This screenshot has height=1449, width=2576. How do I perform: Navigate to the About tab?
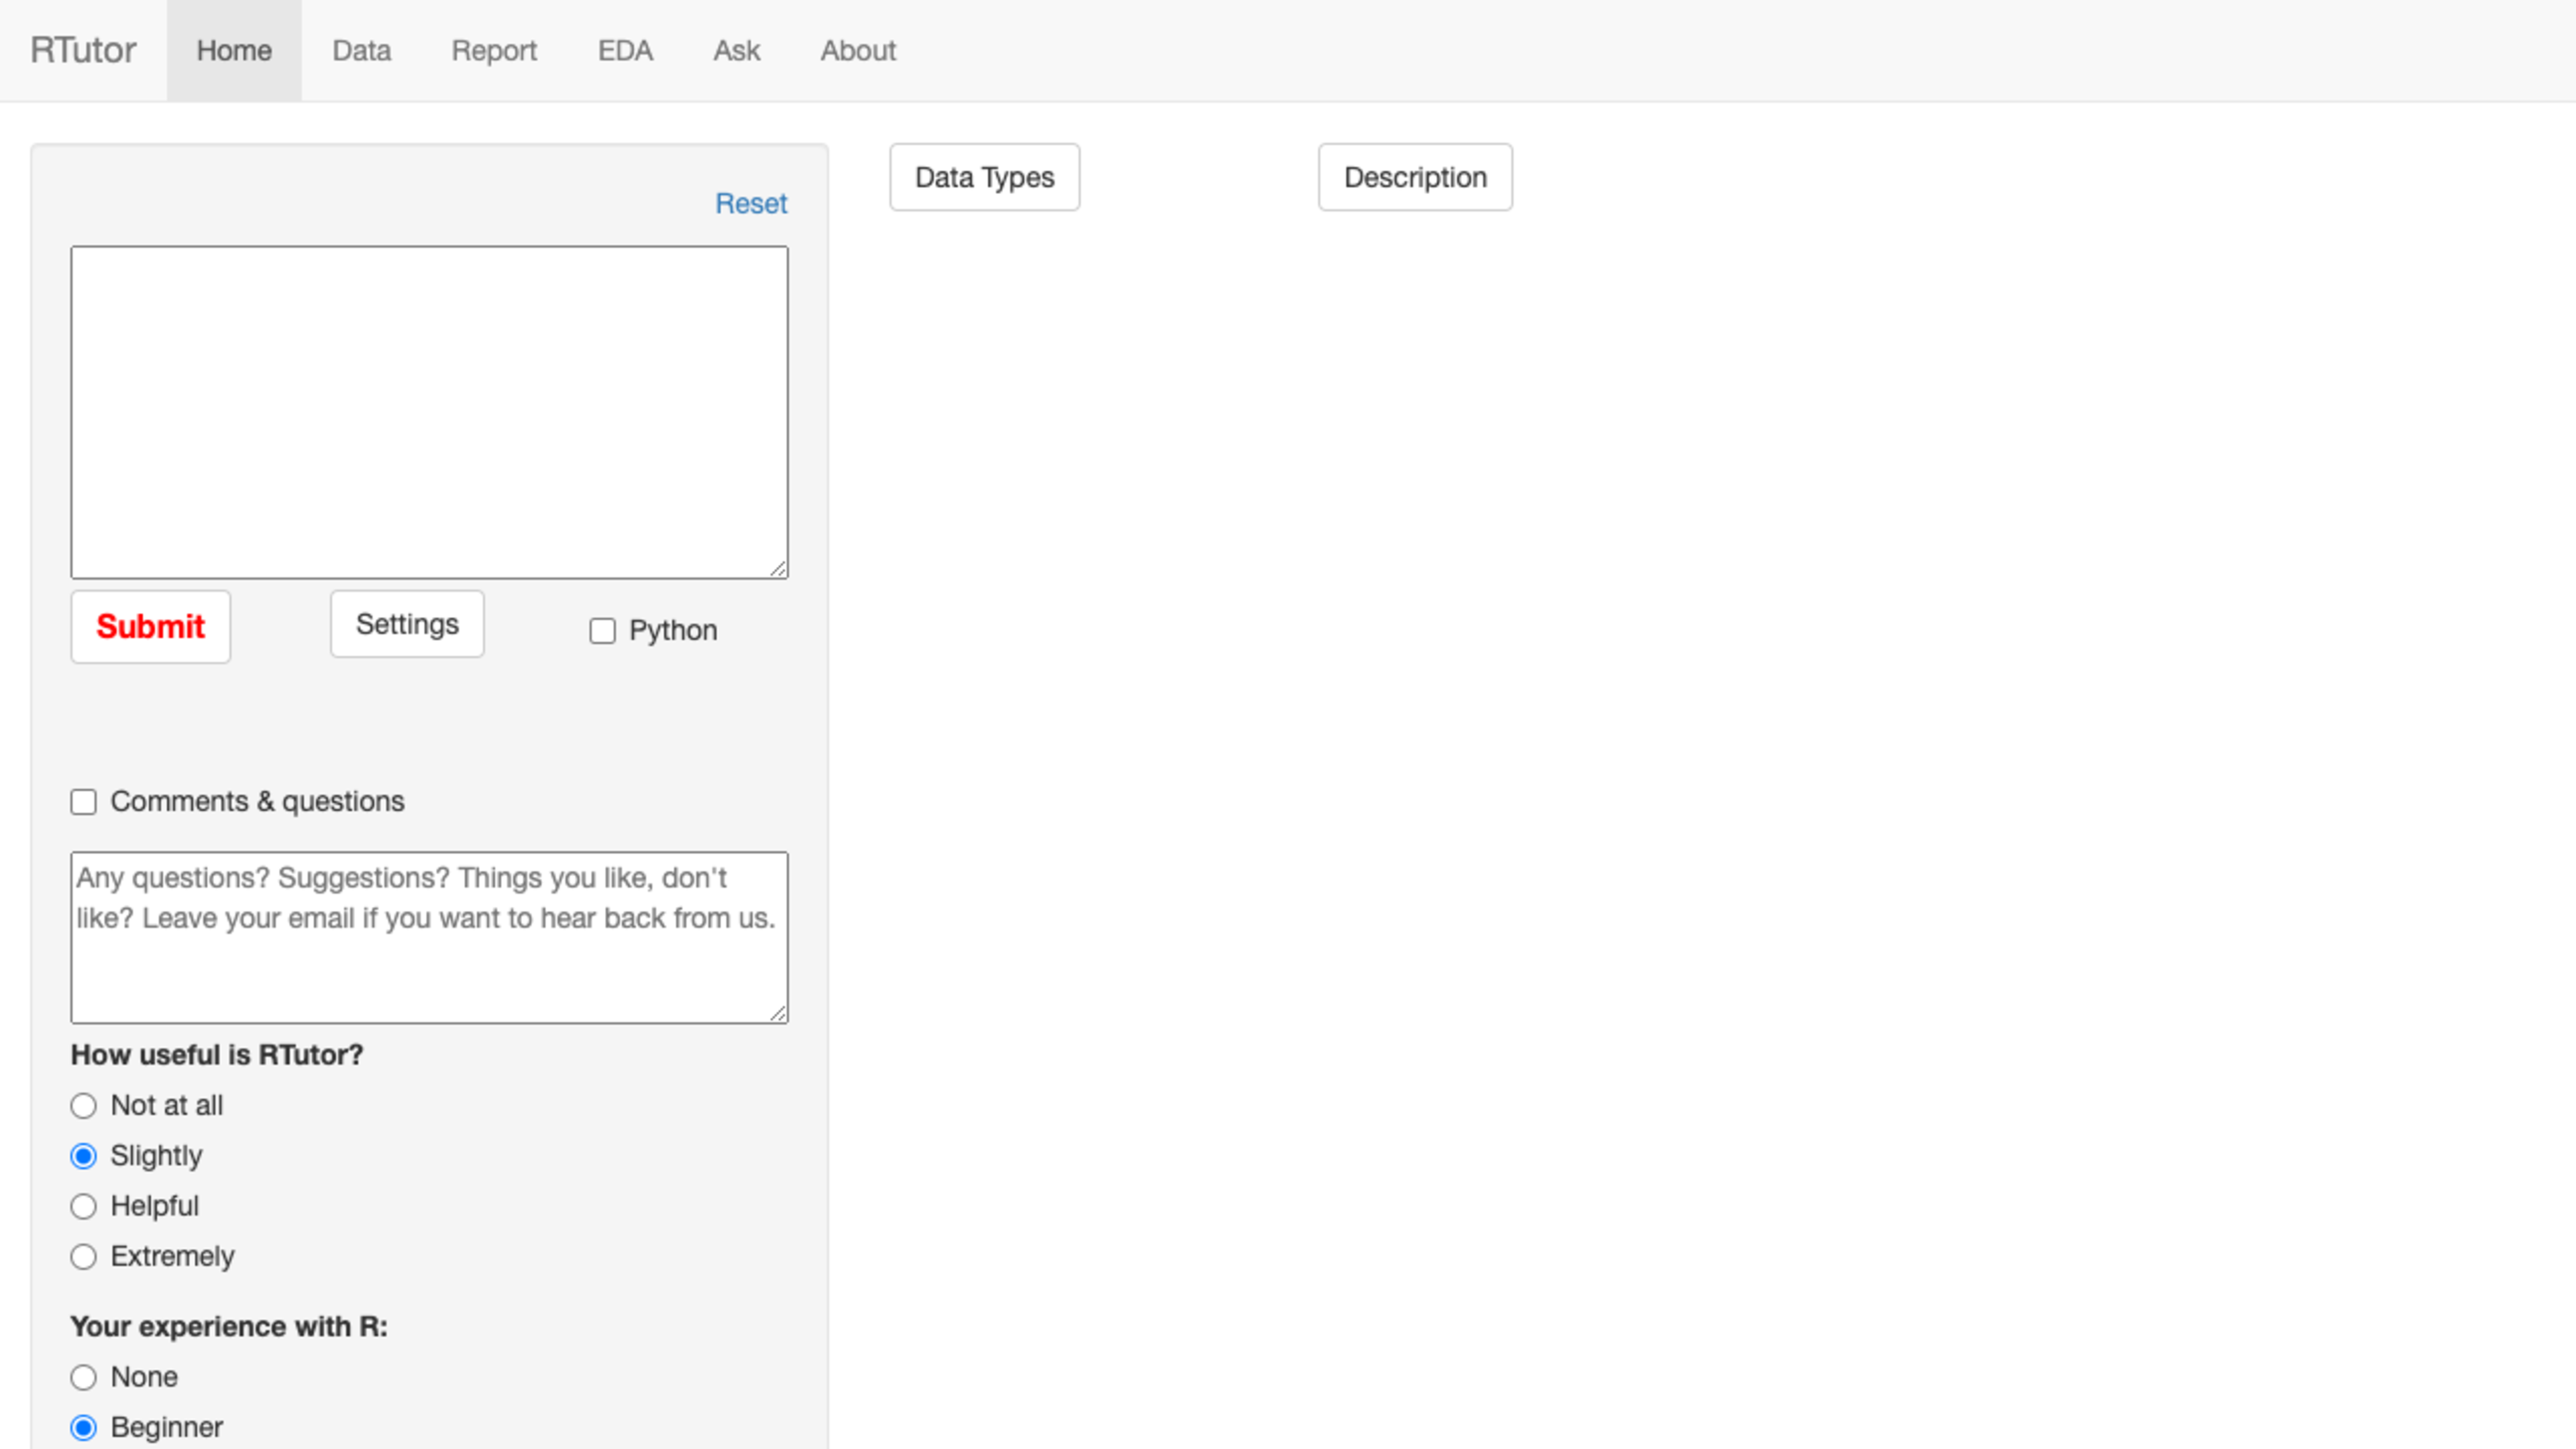click(858, 50)
